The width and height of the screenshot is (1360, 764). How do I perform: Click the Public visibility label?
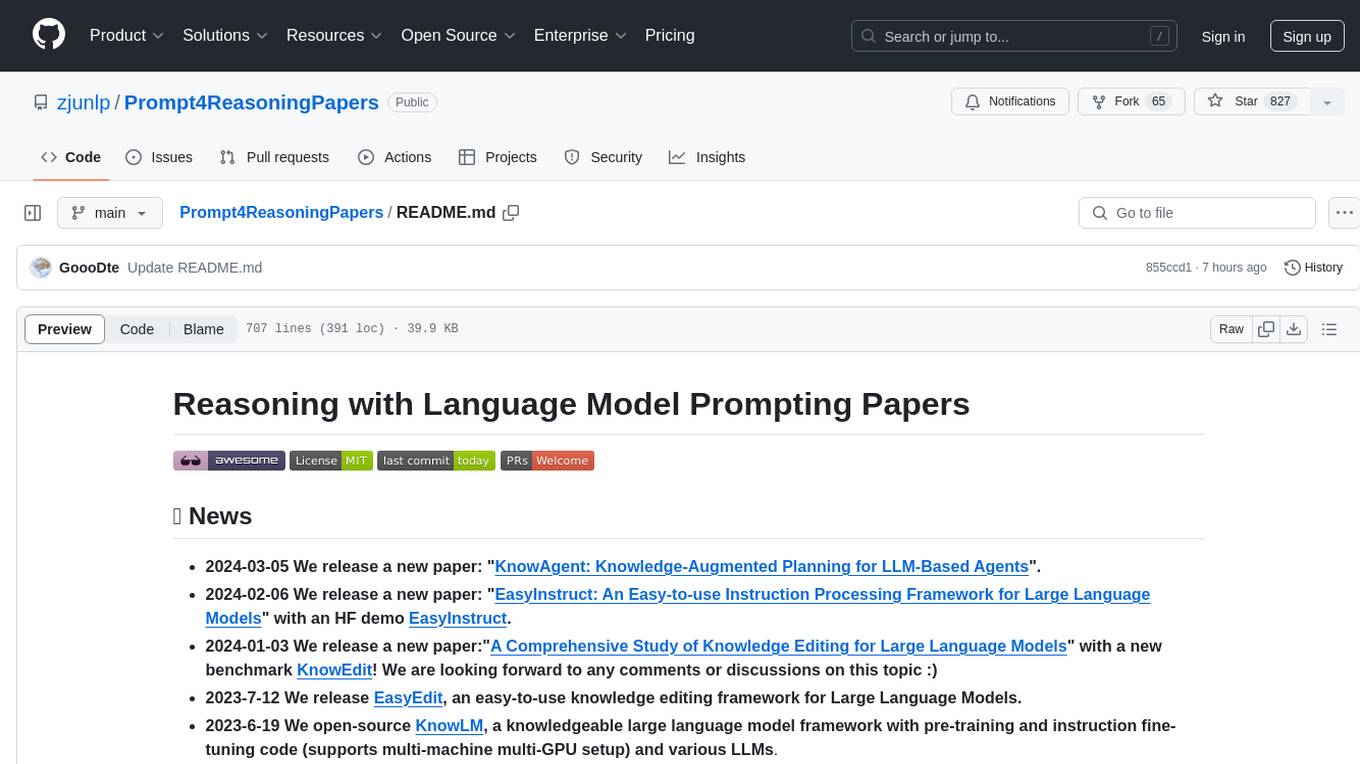click(412, 102)
